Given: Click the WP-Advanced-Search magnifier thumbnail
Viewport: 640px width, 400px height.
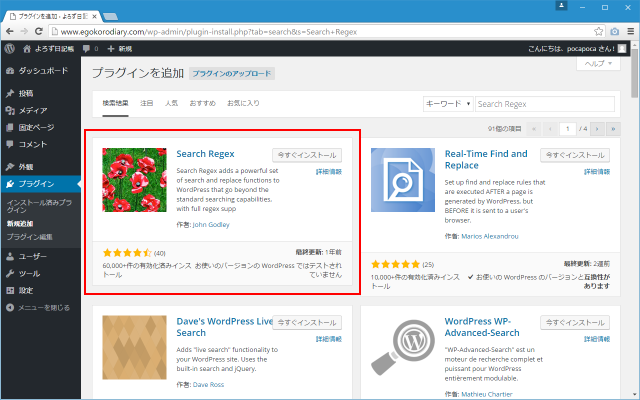Looking at the screenshot, I should (403, 347).
